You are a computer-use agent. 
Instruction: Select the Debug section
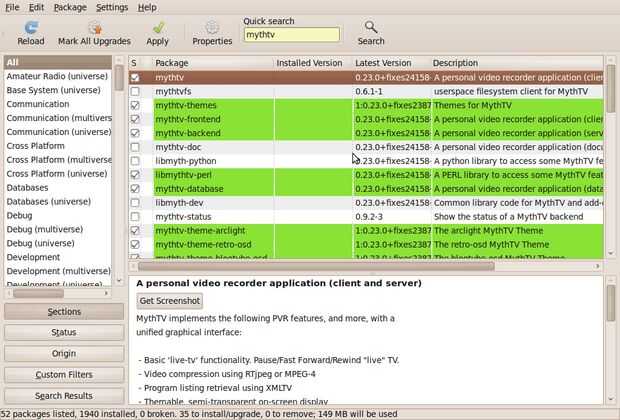coord(58,216)
